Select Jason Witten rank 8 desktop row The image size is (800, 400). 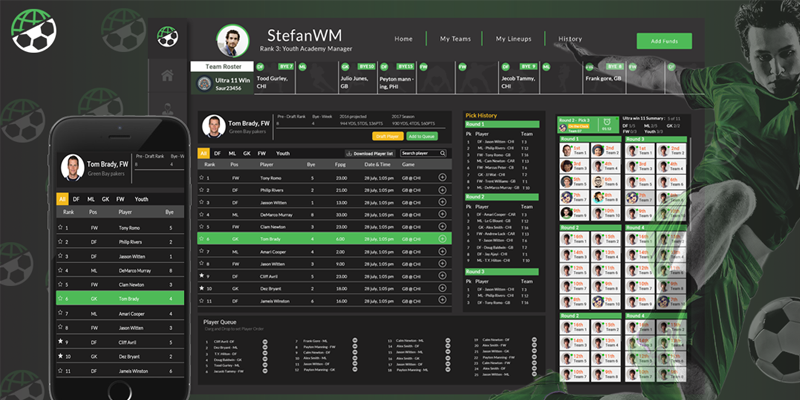point(324,263)
